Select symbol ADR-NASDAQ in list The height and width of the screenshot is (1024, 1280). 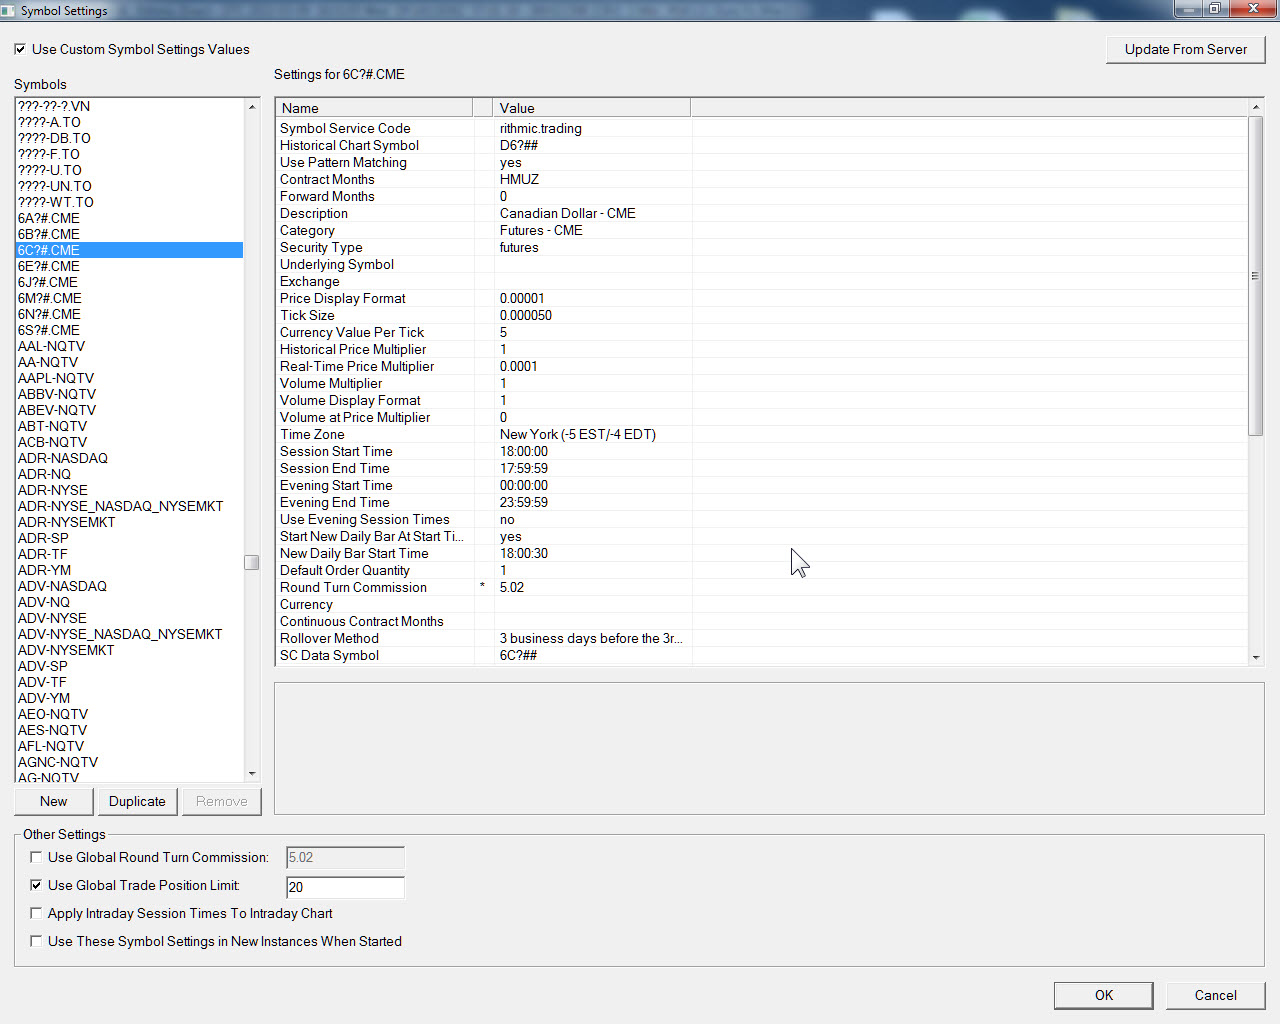129,458
